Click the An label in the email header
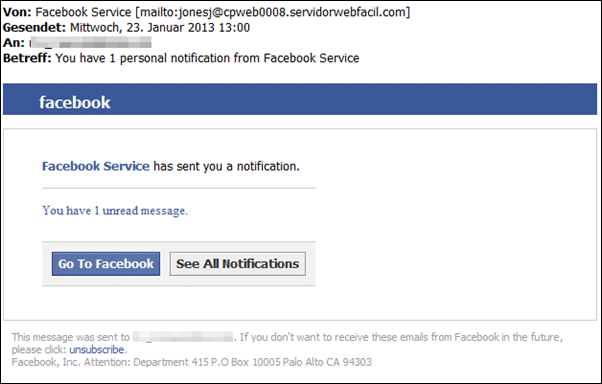This screenshot has width=602, height=384. [14, 43]
